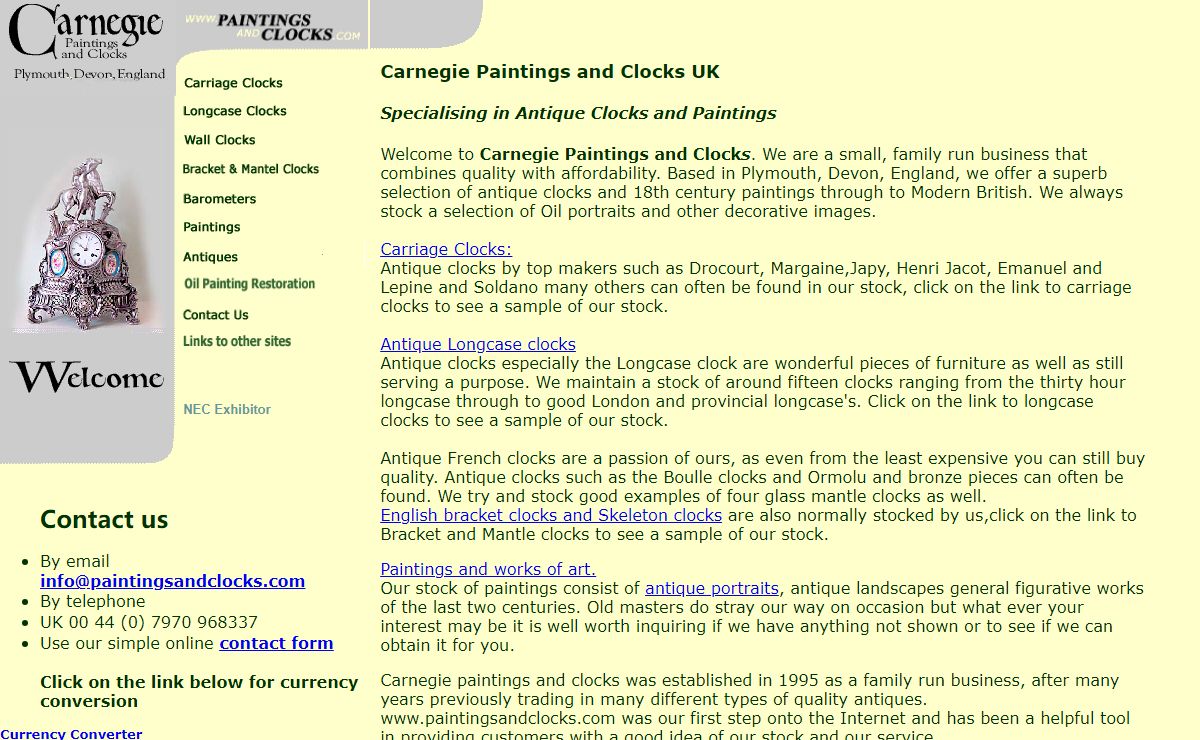
Task: Click the NEC Exhibitor link
Action: [227, 409]
